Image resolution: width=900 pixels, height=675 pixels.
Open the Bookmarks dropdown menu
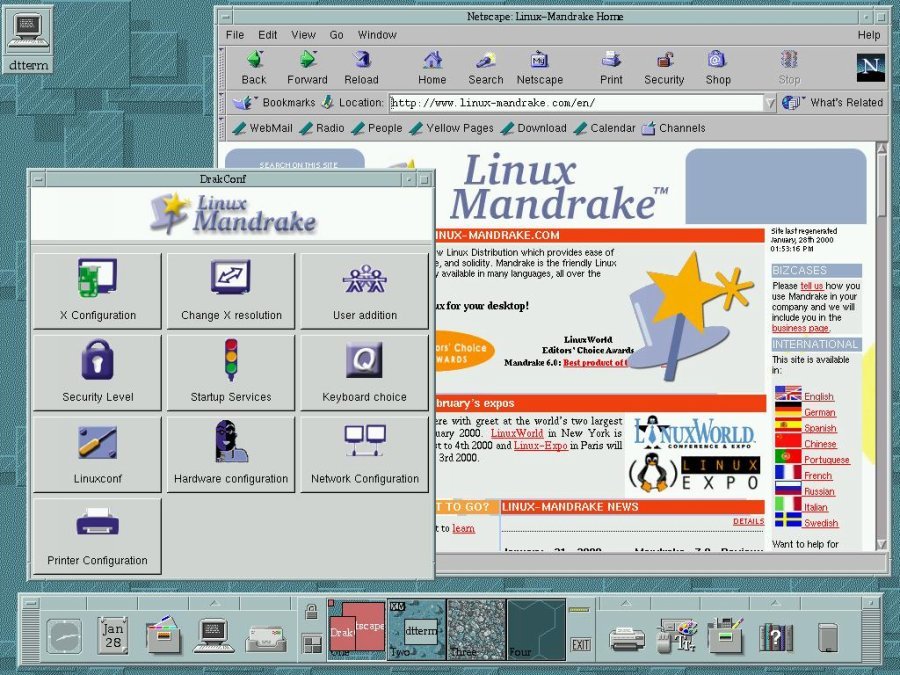274,103
